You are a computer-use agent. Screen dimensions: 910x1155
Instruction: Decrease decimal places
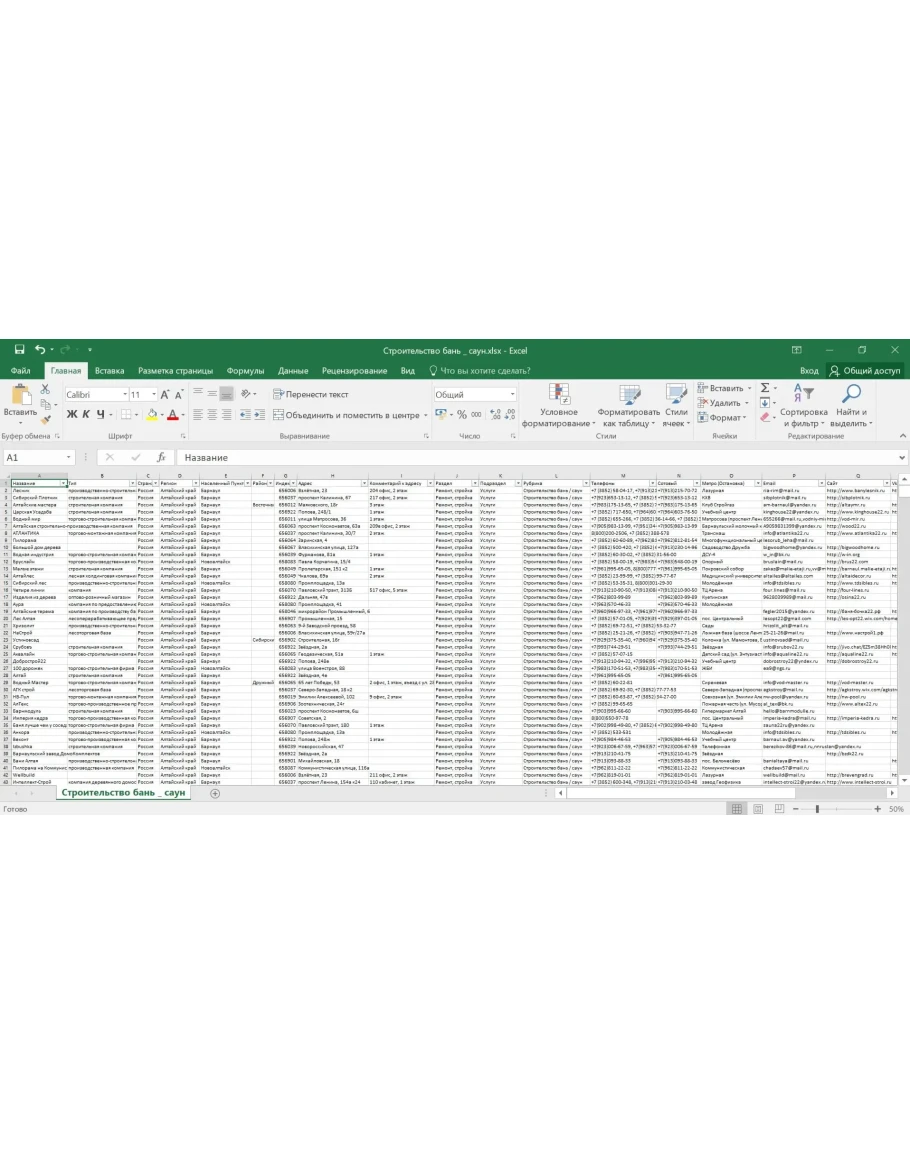click(x=510, y=415)
